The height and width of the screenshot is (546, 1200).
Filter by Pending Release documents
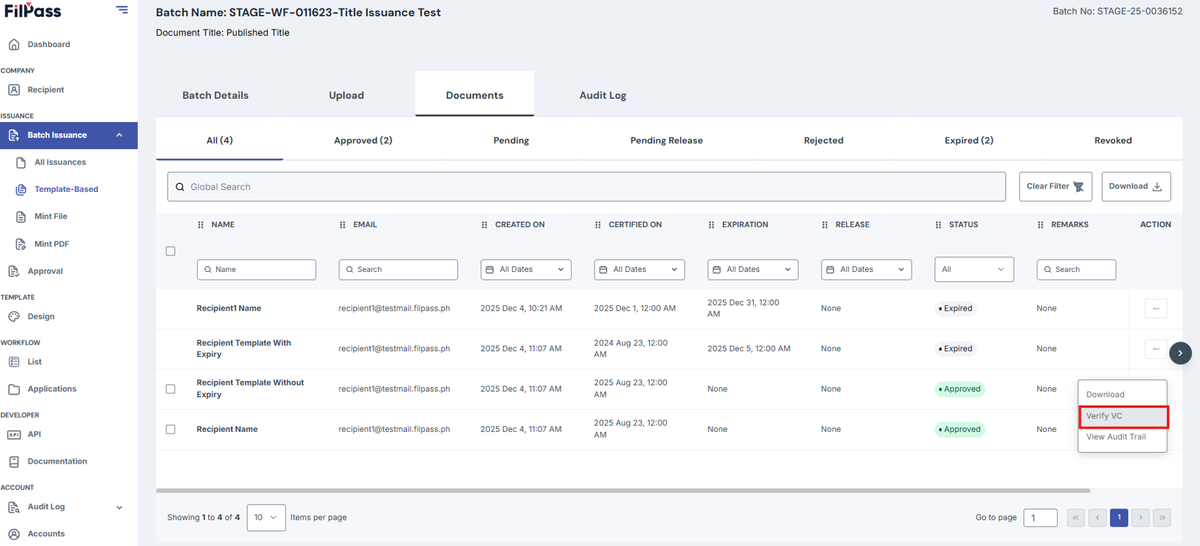point(666,140)
